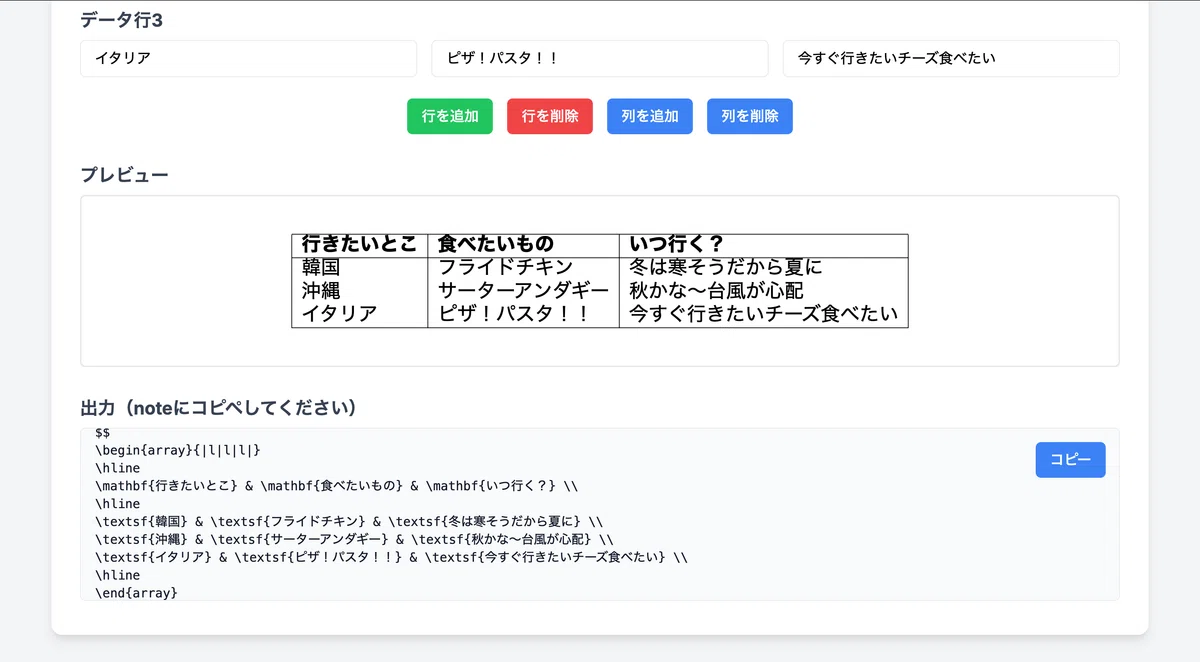Click the $$ line at output top

(103, 433)
